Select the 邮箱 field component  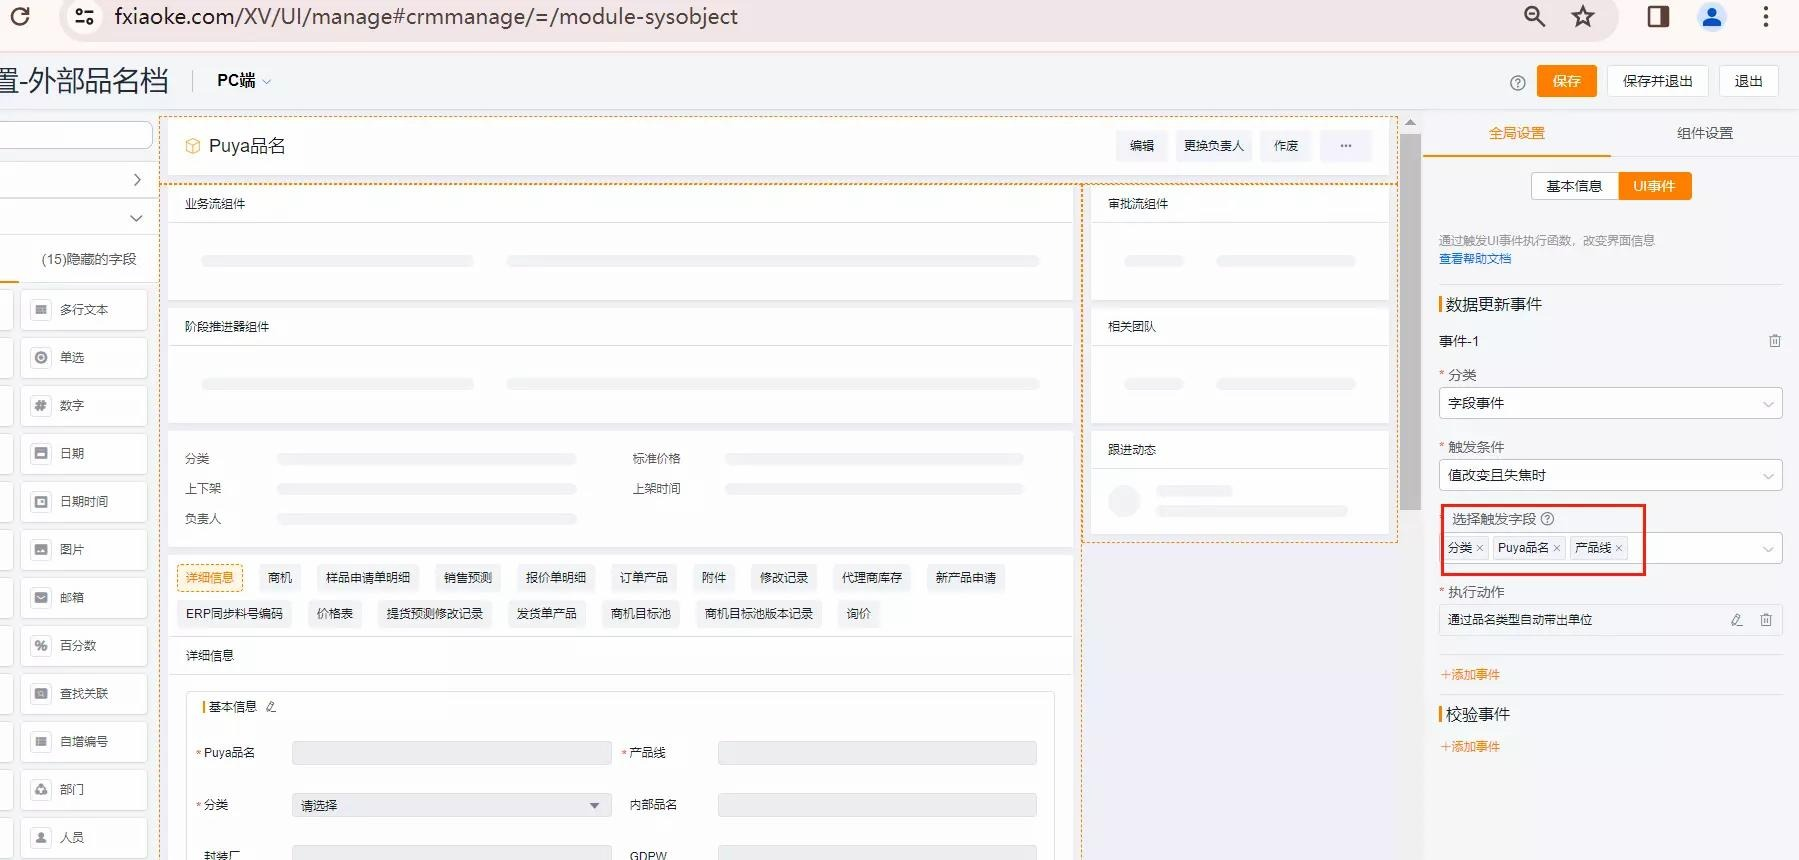84,598
